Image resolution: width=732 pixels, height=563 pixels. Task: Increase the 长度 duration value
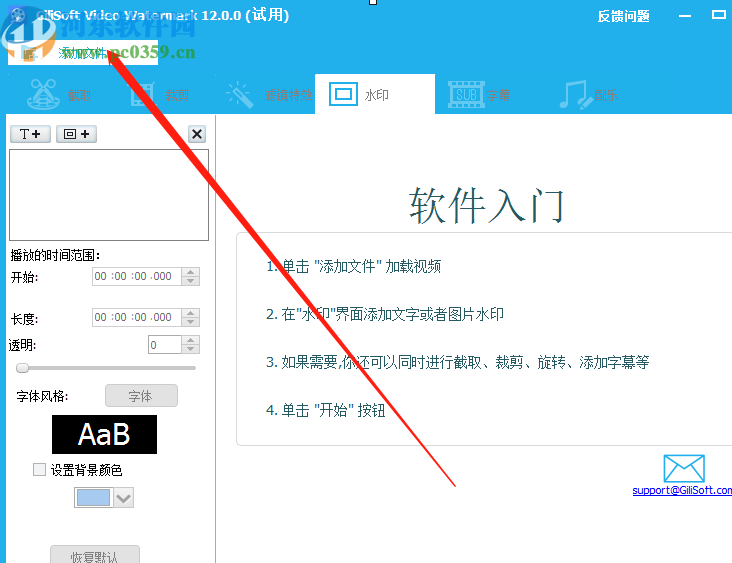[190, 313]
